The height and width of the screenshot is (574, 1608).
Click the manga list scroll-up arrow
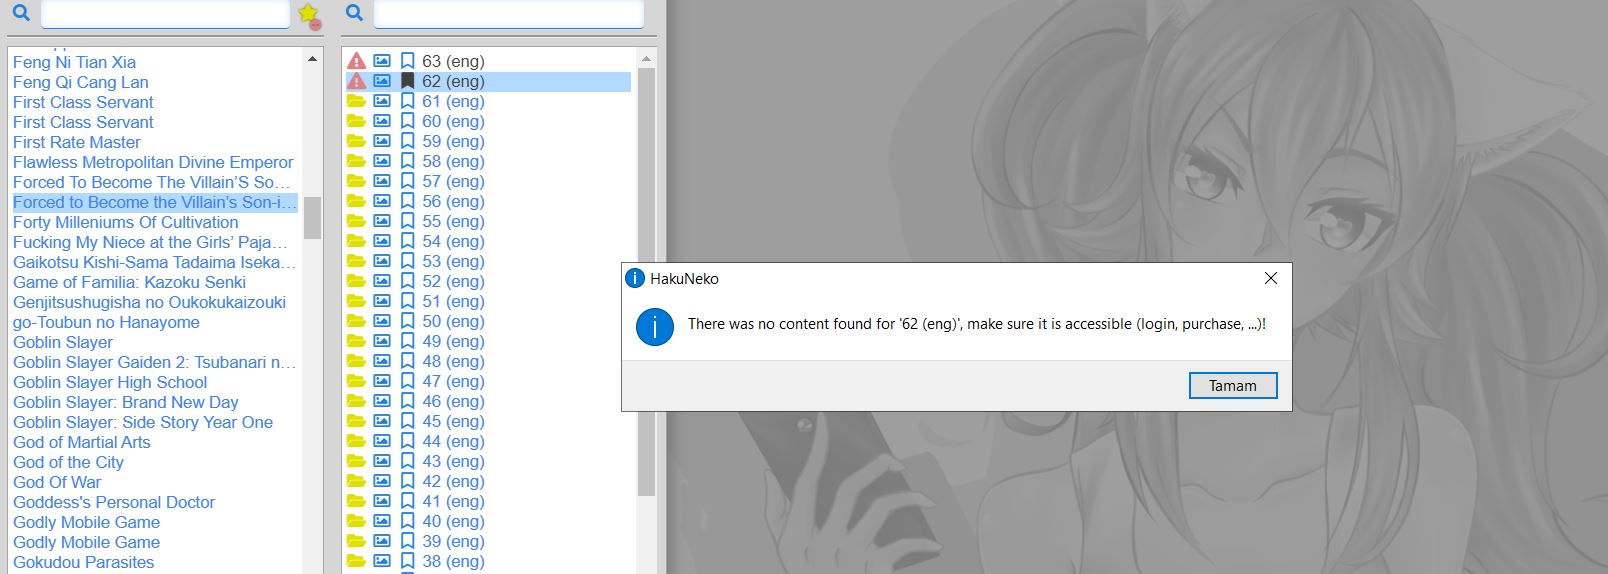(313, 59)
